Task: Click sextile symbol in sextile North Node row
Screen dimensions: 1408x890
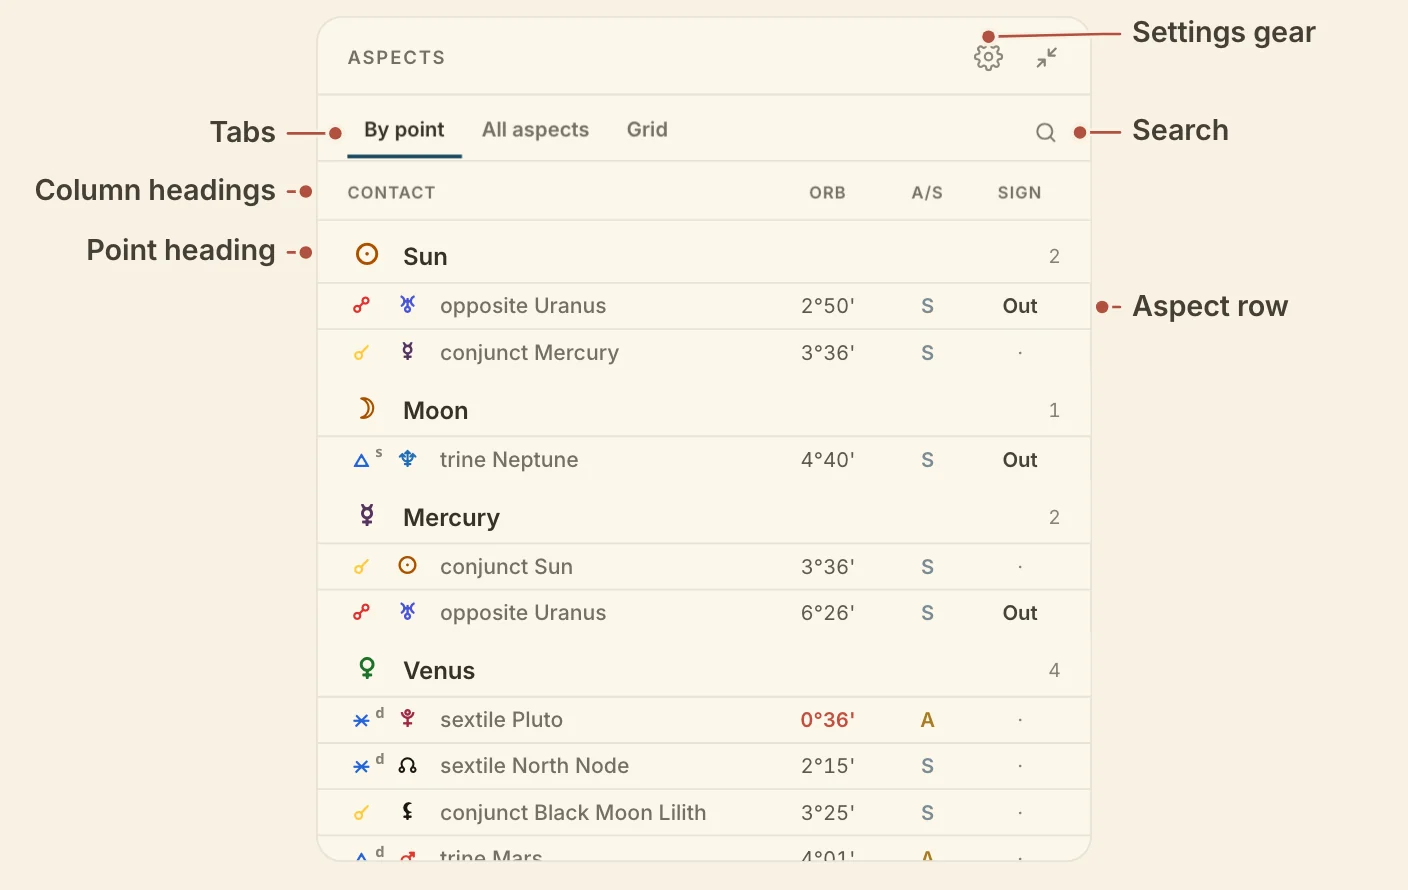Action: click(362, 766)
